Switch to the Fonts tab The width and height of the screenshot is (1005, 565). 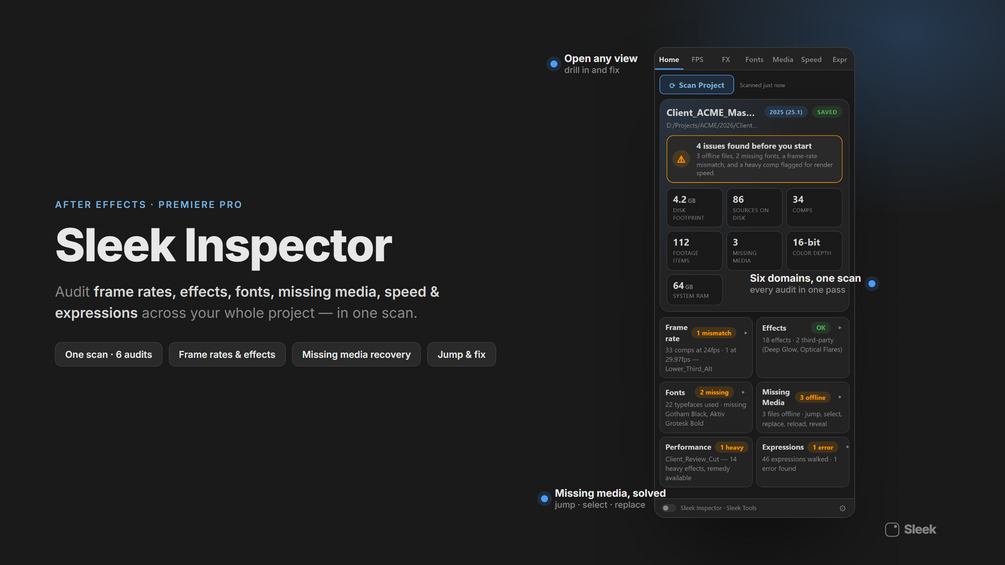point(754,60)
